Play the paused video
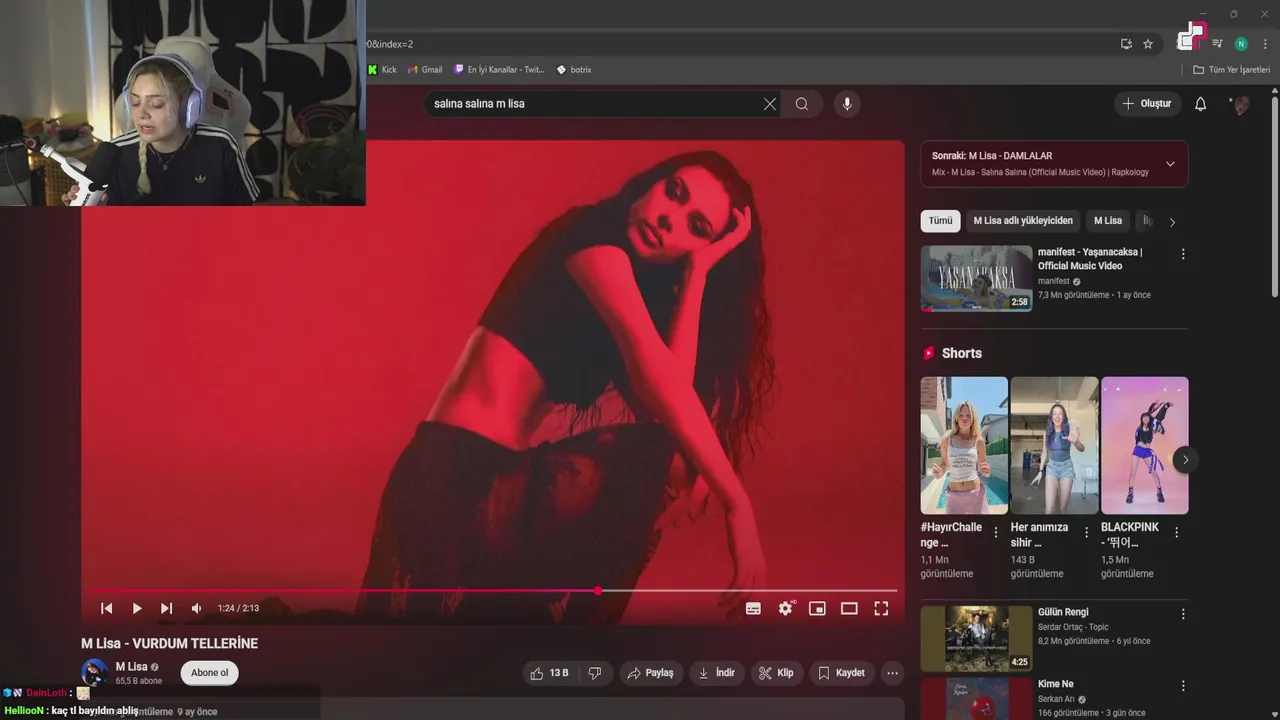 pos(137,608)
